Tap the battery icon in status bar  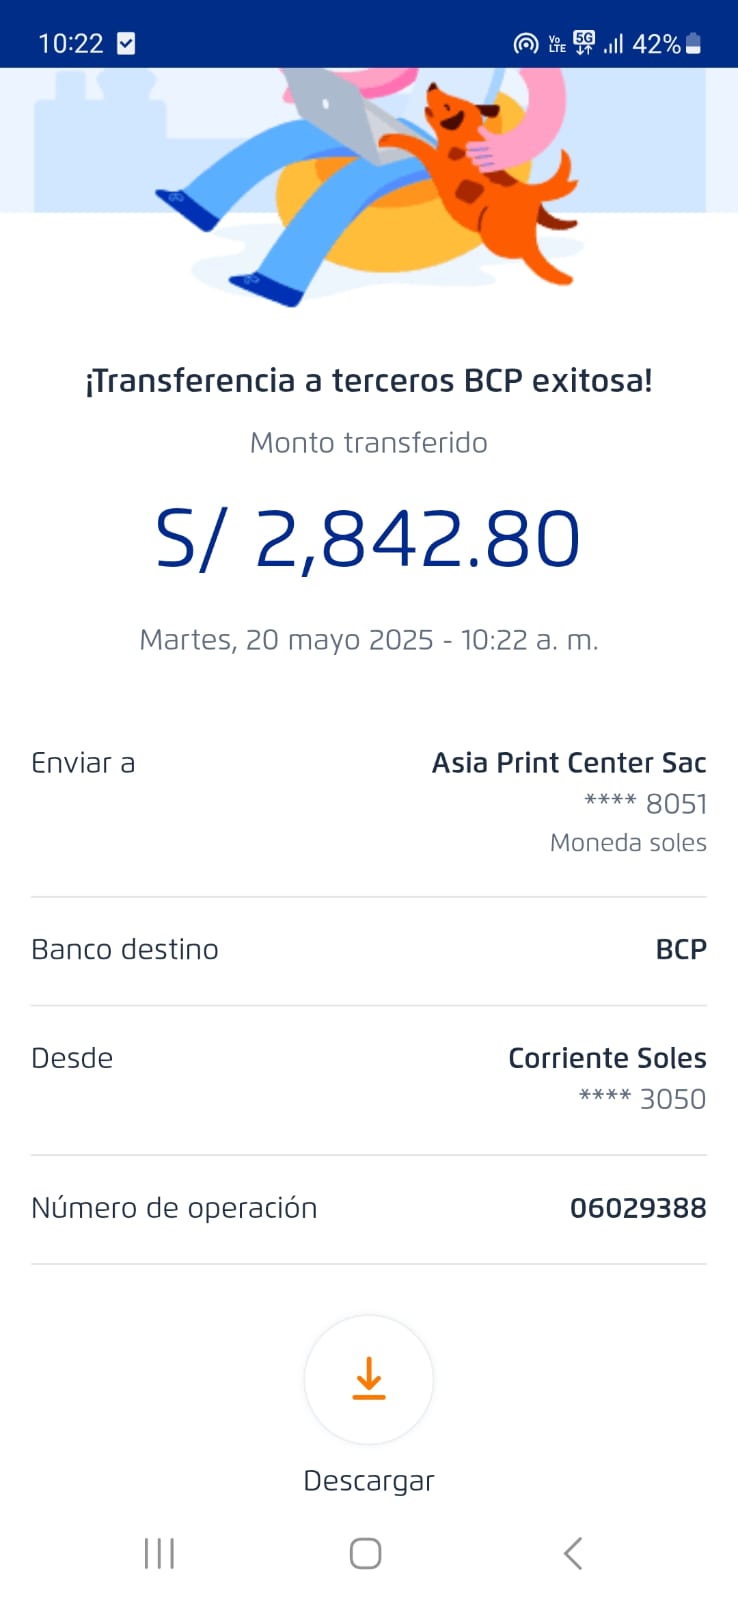[694, 43]
